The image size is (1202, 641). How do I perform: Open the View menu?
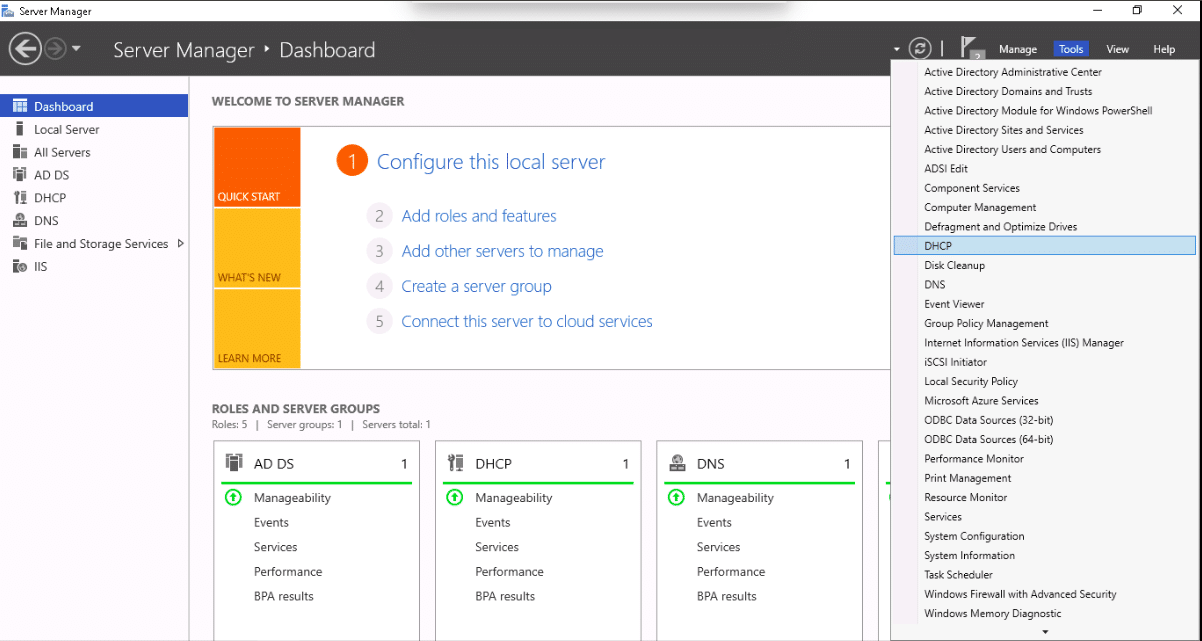tap(1117, 49)
